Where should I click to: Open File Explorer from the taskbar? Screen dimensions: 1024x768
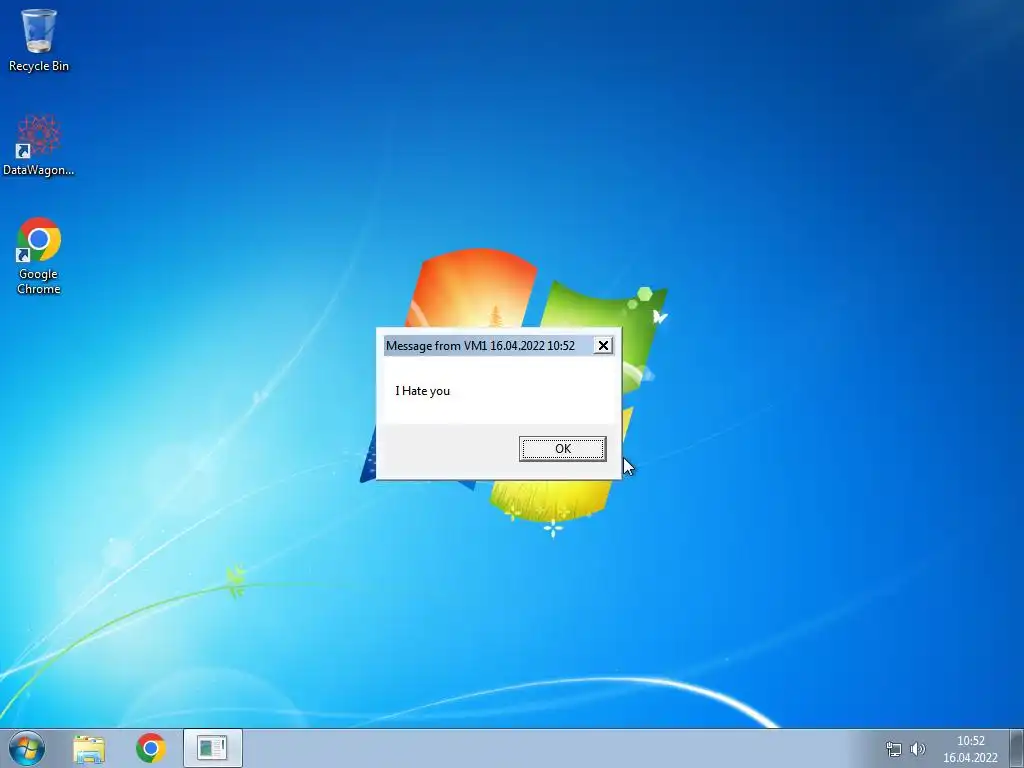[89, 748]
